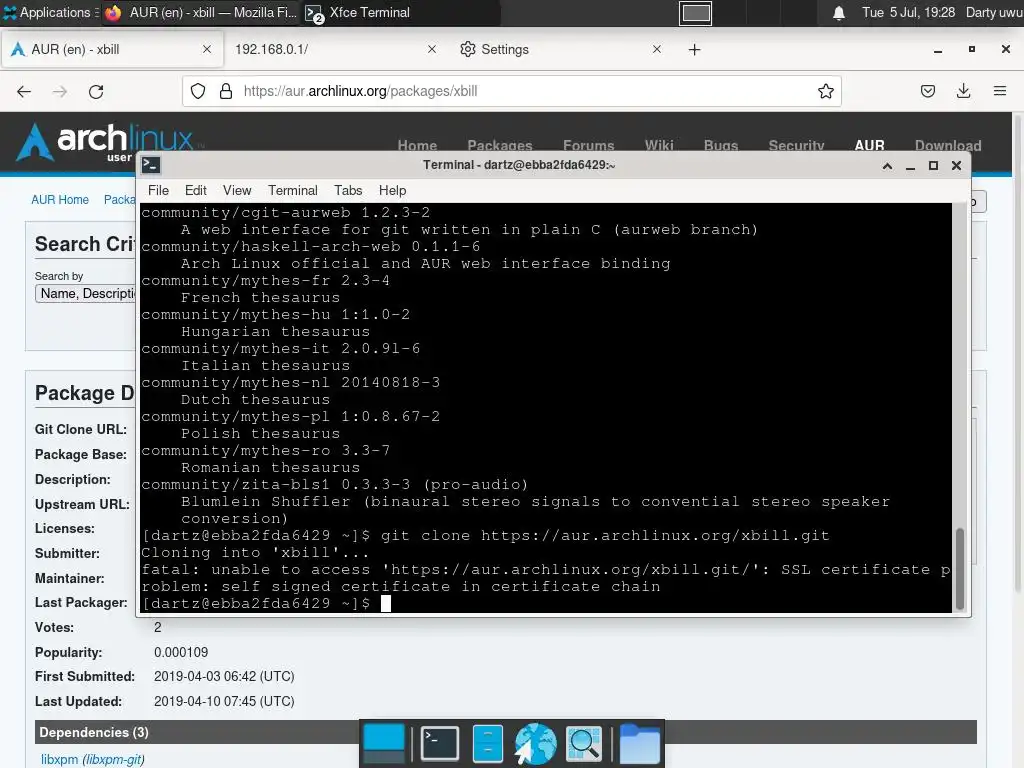Click the Firefox back arrow
This screenshot has width=1024, height=768.
click(x=24, y=91)
